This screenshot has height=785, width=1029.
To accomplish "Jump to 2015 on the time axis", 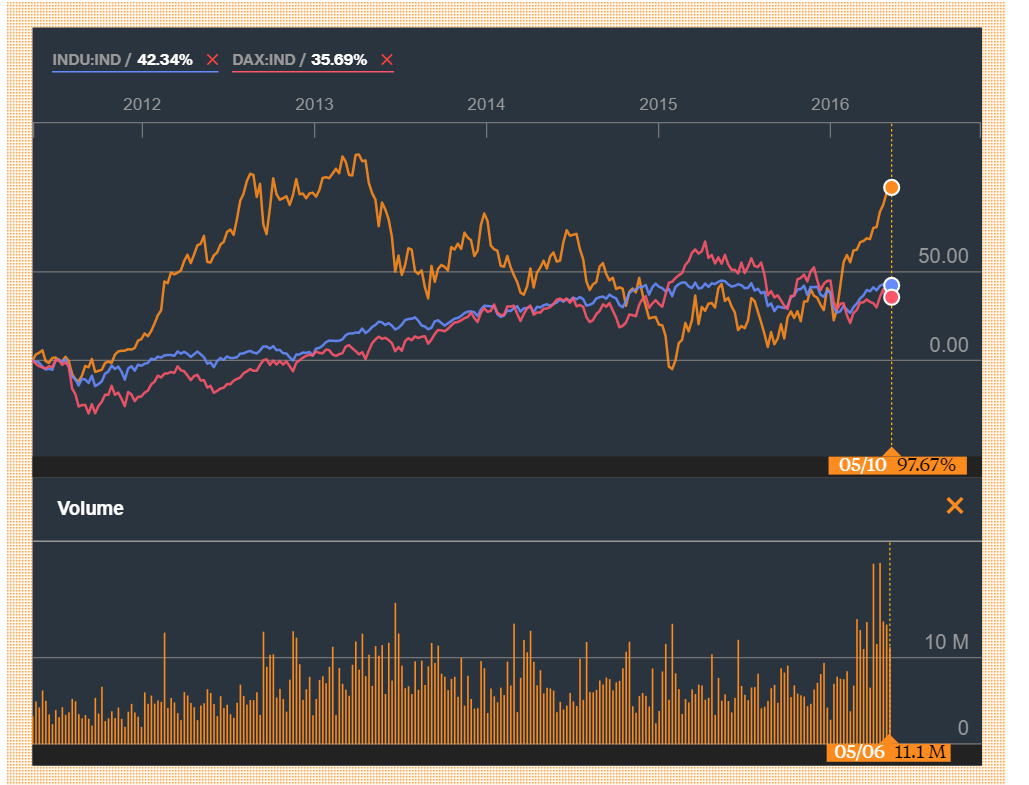I will click(658, 104).
